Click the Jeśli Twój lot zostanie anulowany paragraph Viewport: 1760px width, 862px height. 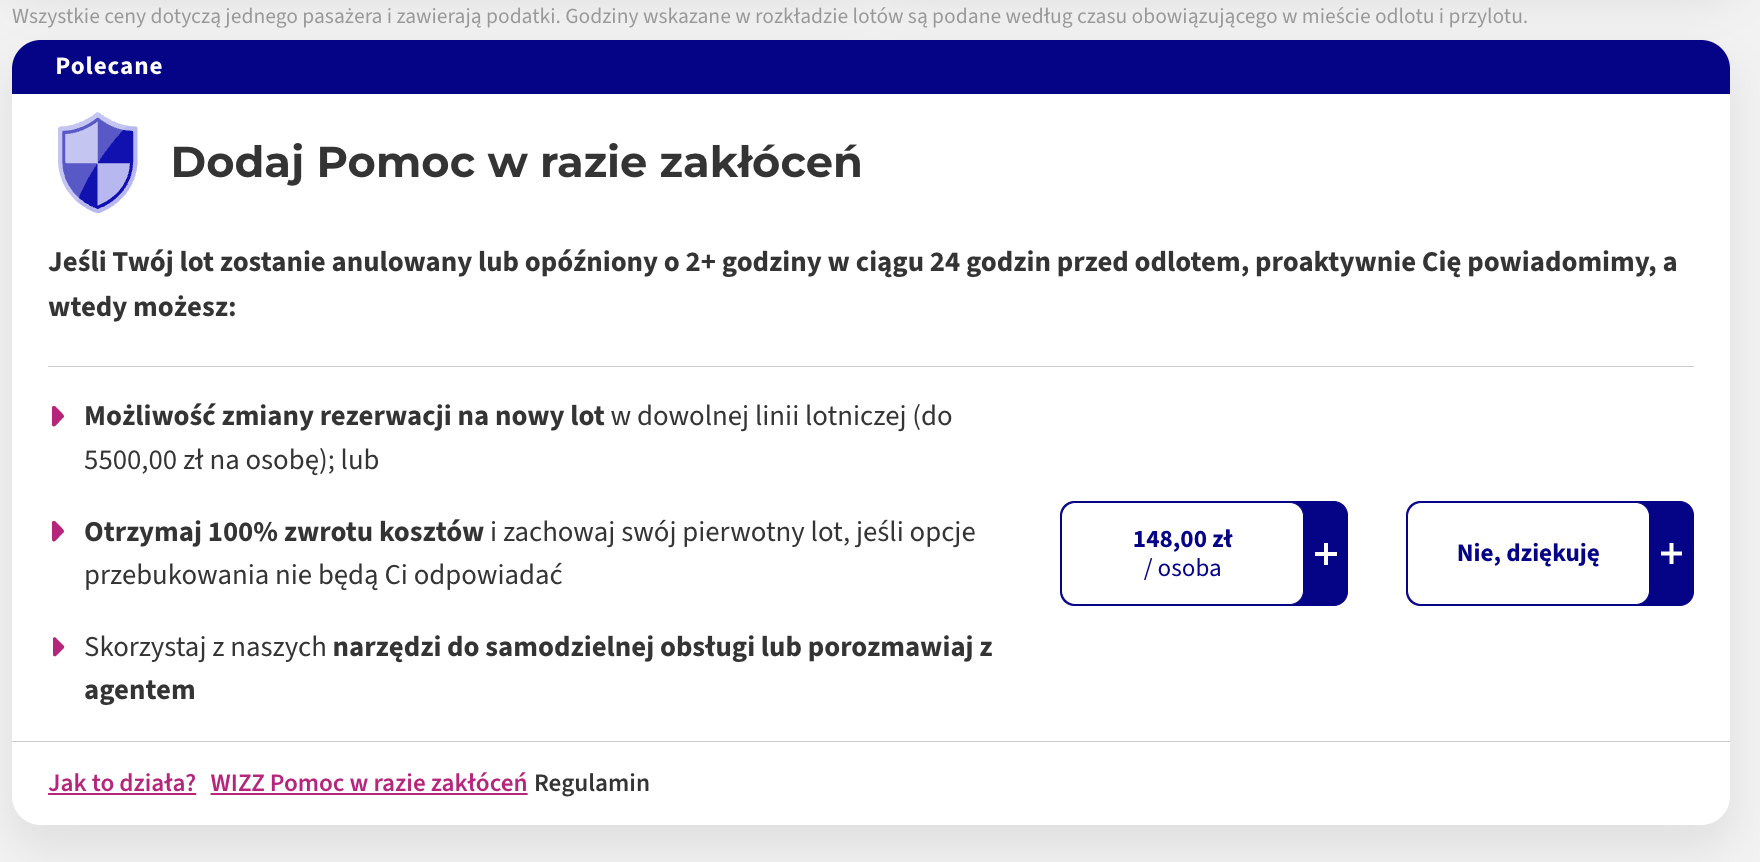click(x=863, y=284)
